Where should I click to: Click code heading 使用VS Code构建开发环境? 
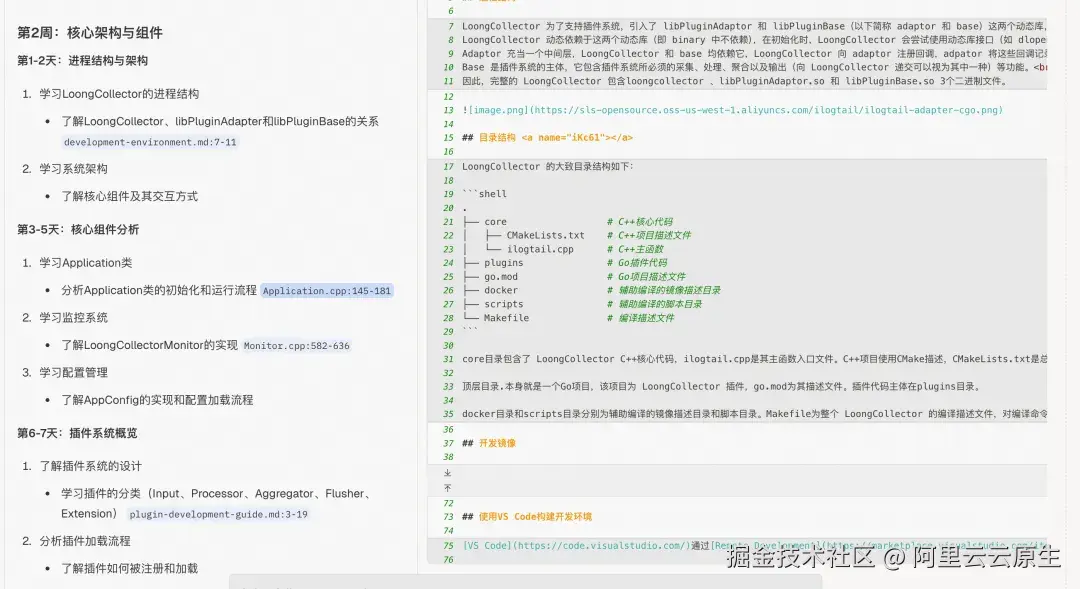click(535, 517)
